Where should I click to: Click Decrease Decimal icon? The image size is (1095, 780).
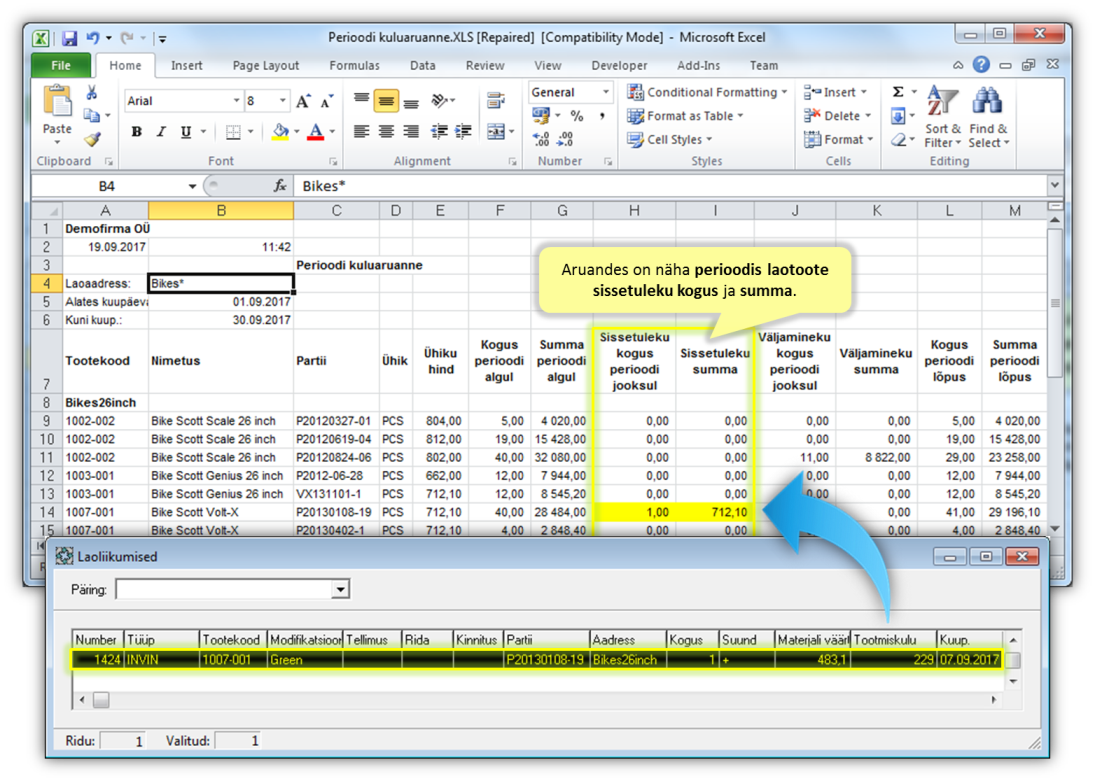point(566,140)
